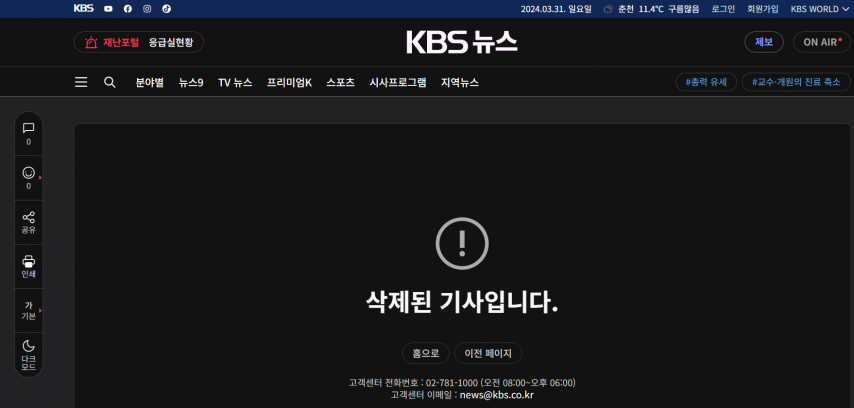Screen dimensions: 854x408
Task: Open comments from the sidebar speech bubble
Action: [28, 134]
